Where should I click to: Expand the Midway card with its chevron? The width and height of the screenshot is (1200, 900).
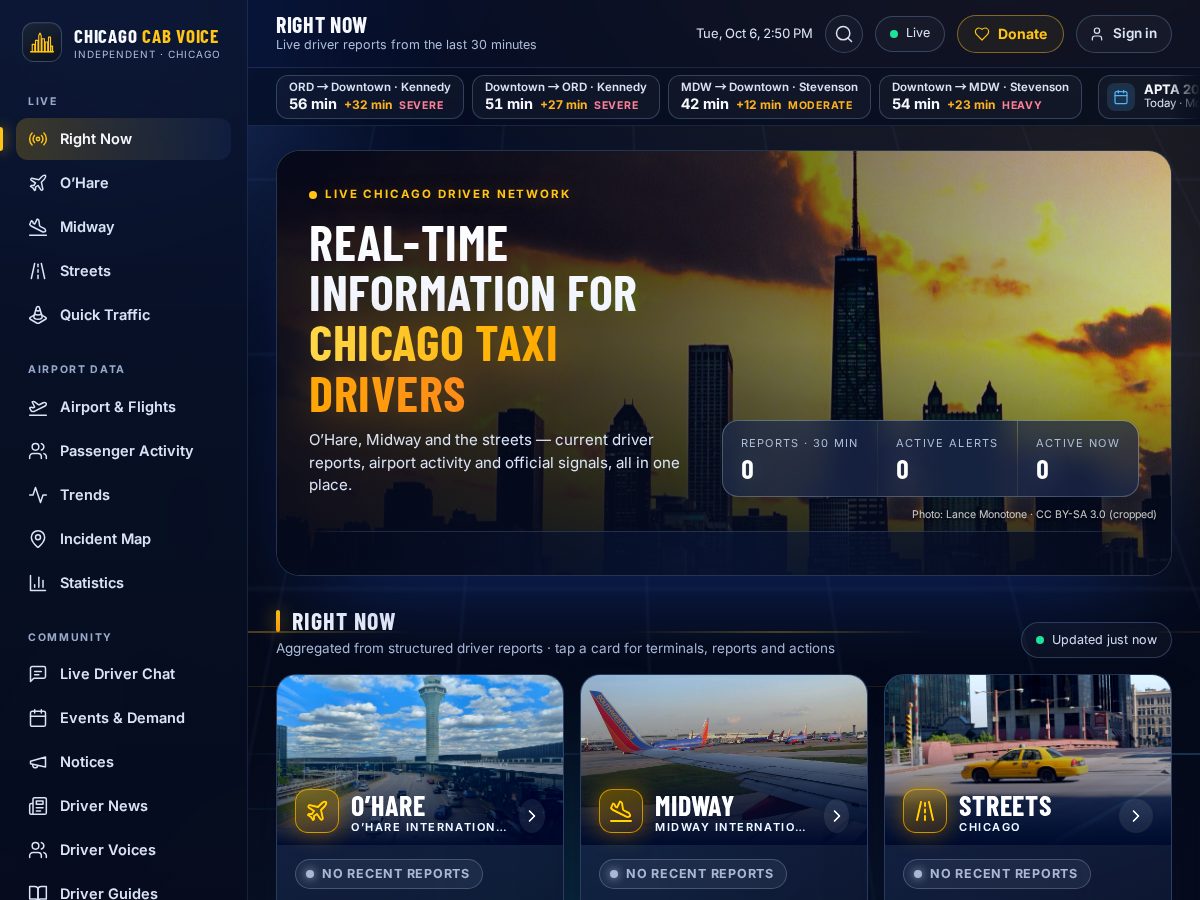coord(835,816)
